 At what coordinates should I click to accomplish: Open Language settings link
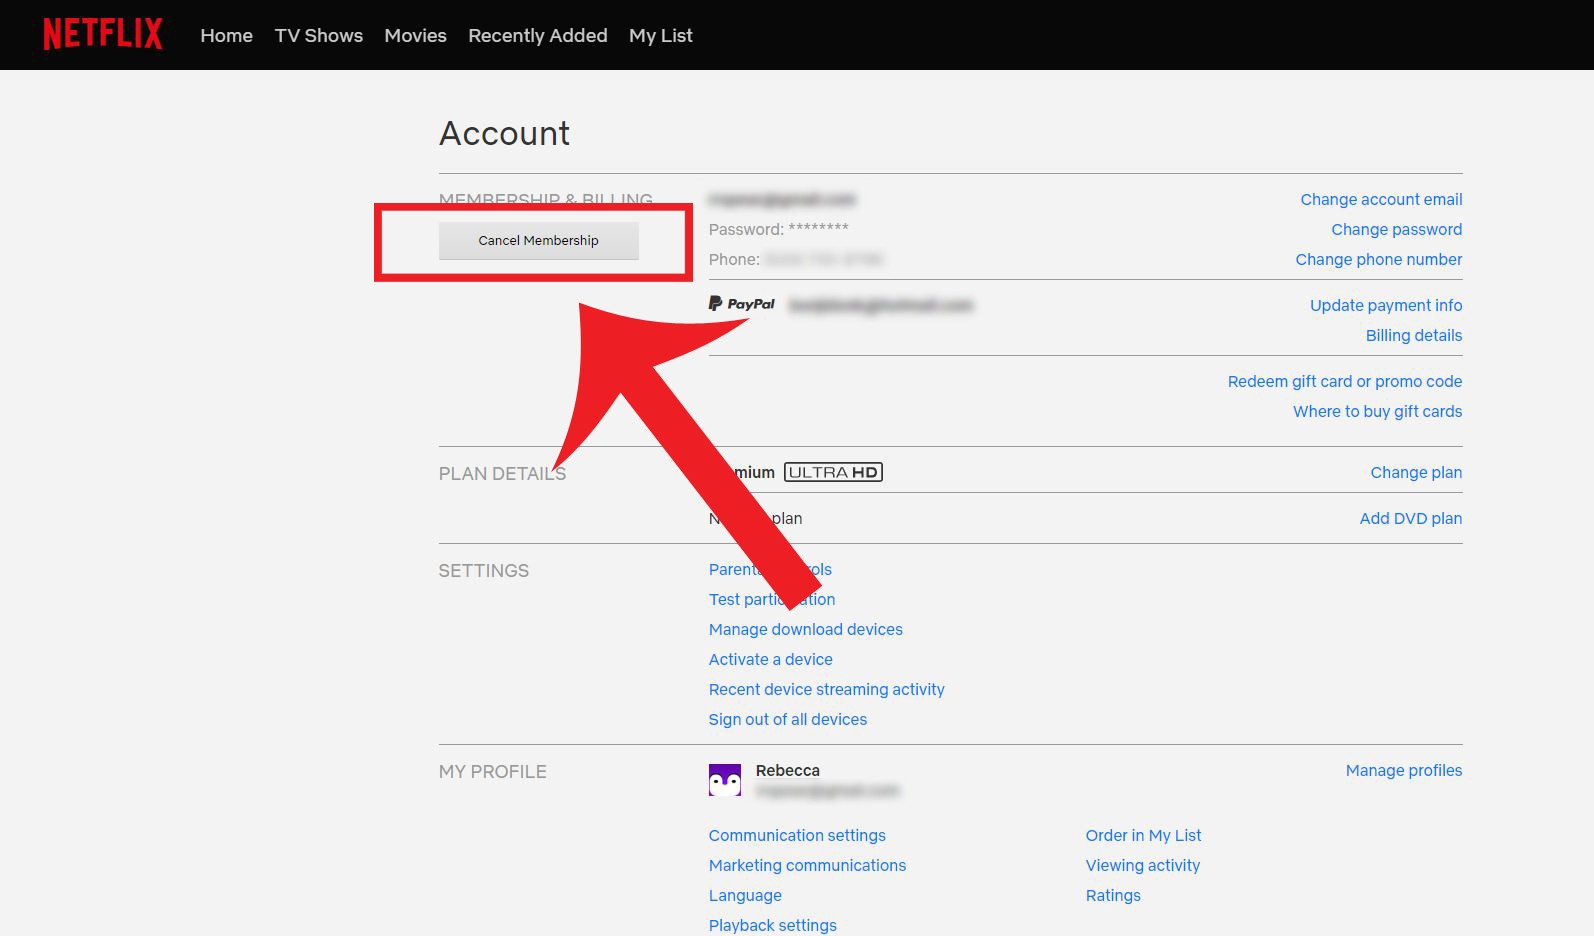745,896
